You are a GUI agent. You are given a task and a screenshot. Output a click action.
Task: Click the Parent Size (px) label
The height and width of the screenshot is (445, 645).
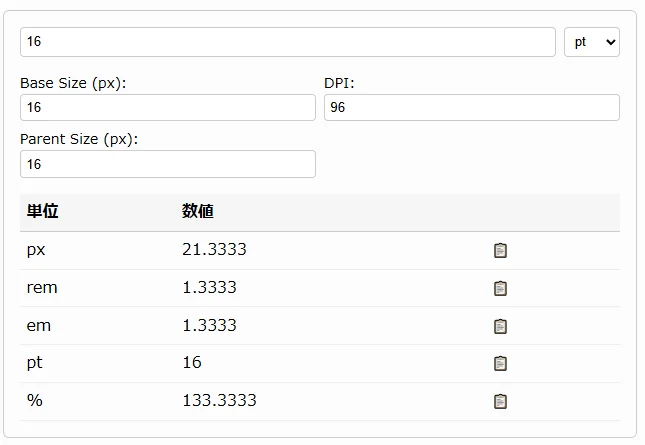coord(79,139)
